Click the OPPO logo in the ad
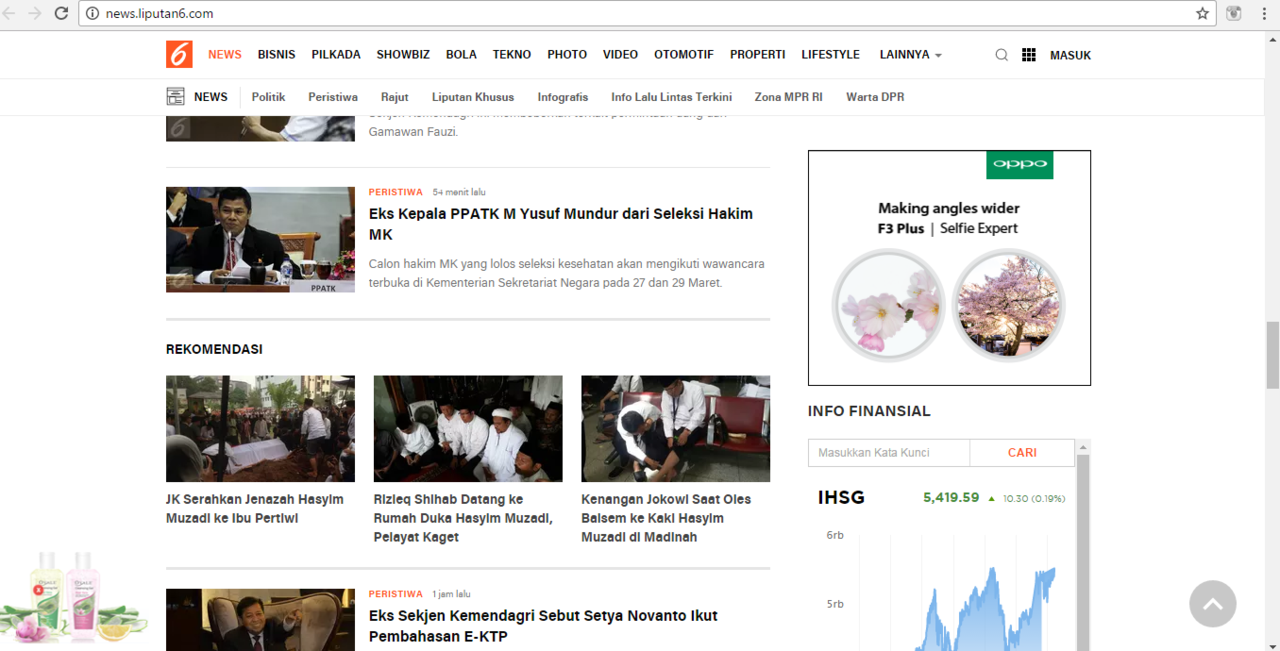This screenshot has height=651, width=1280. [1020, 165]
